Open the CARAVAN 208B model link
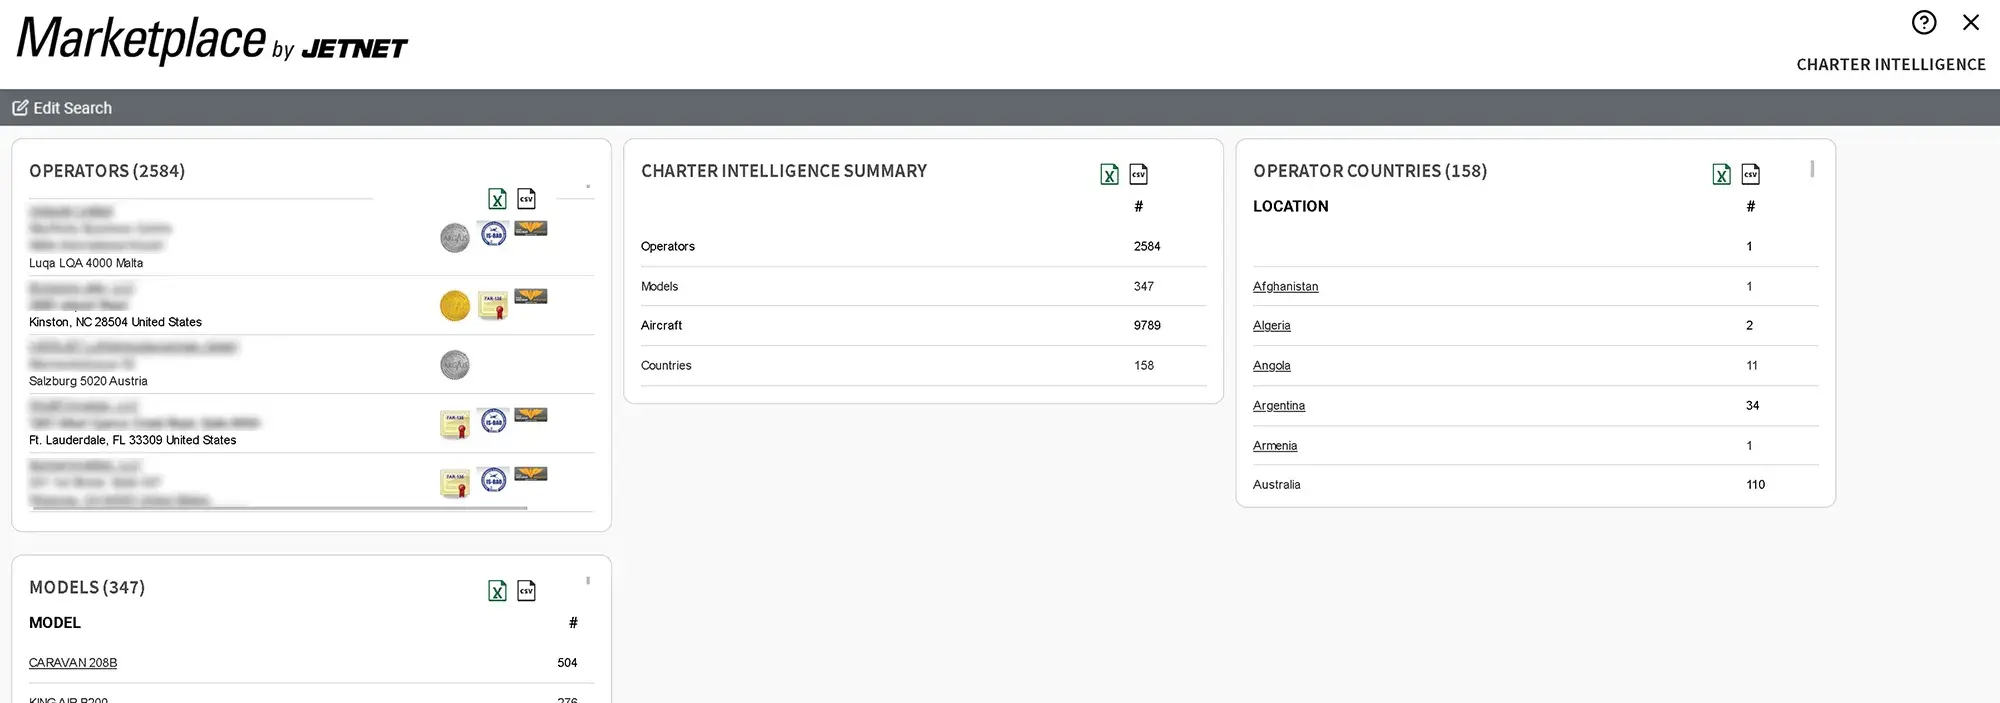This screenshot has width=2000, height=703. click(x=73, y=663)
